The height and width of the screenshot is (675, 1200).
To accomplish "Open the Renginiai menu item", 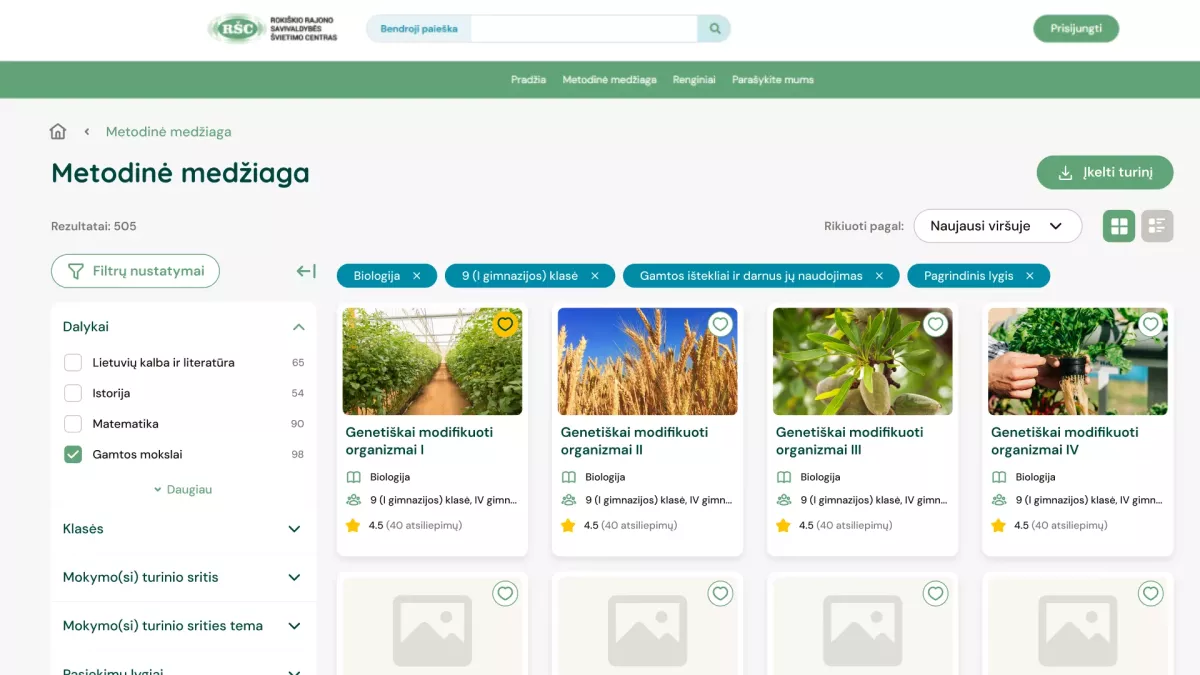I will pyautogui.click(x=694, y=79).
